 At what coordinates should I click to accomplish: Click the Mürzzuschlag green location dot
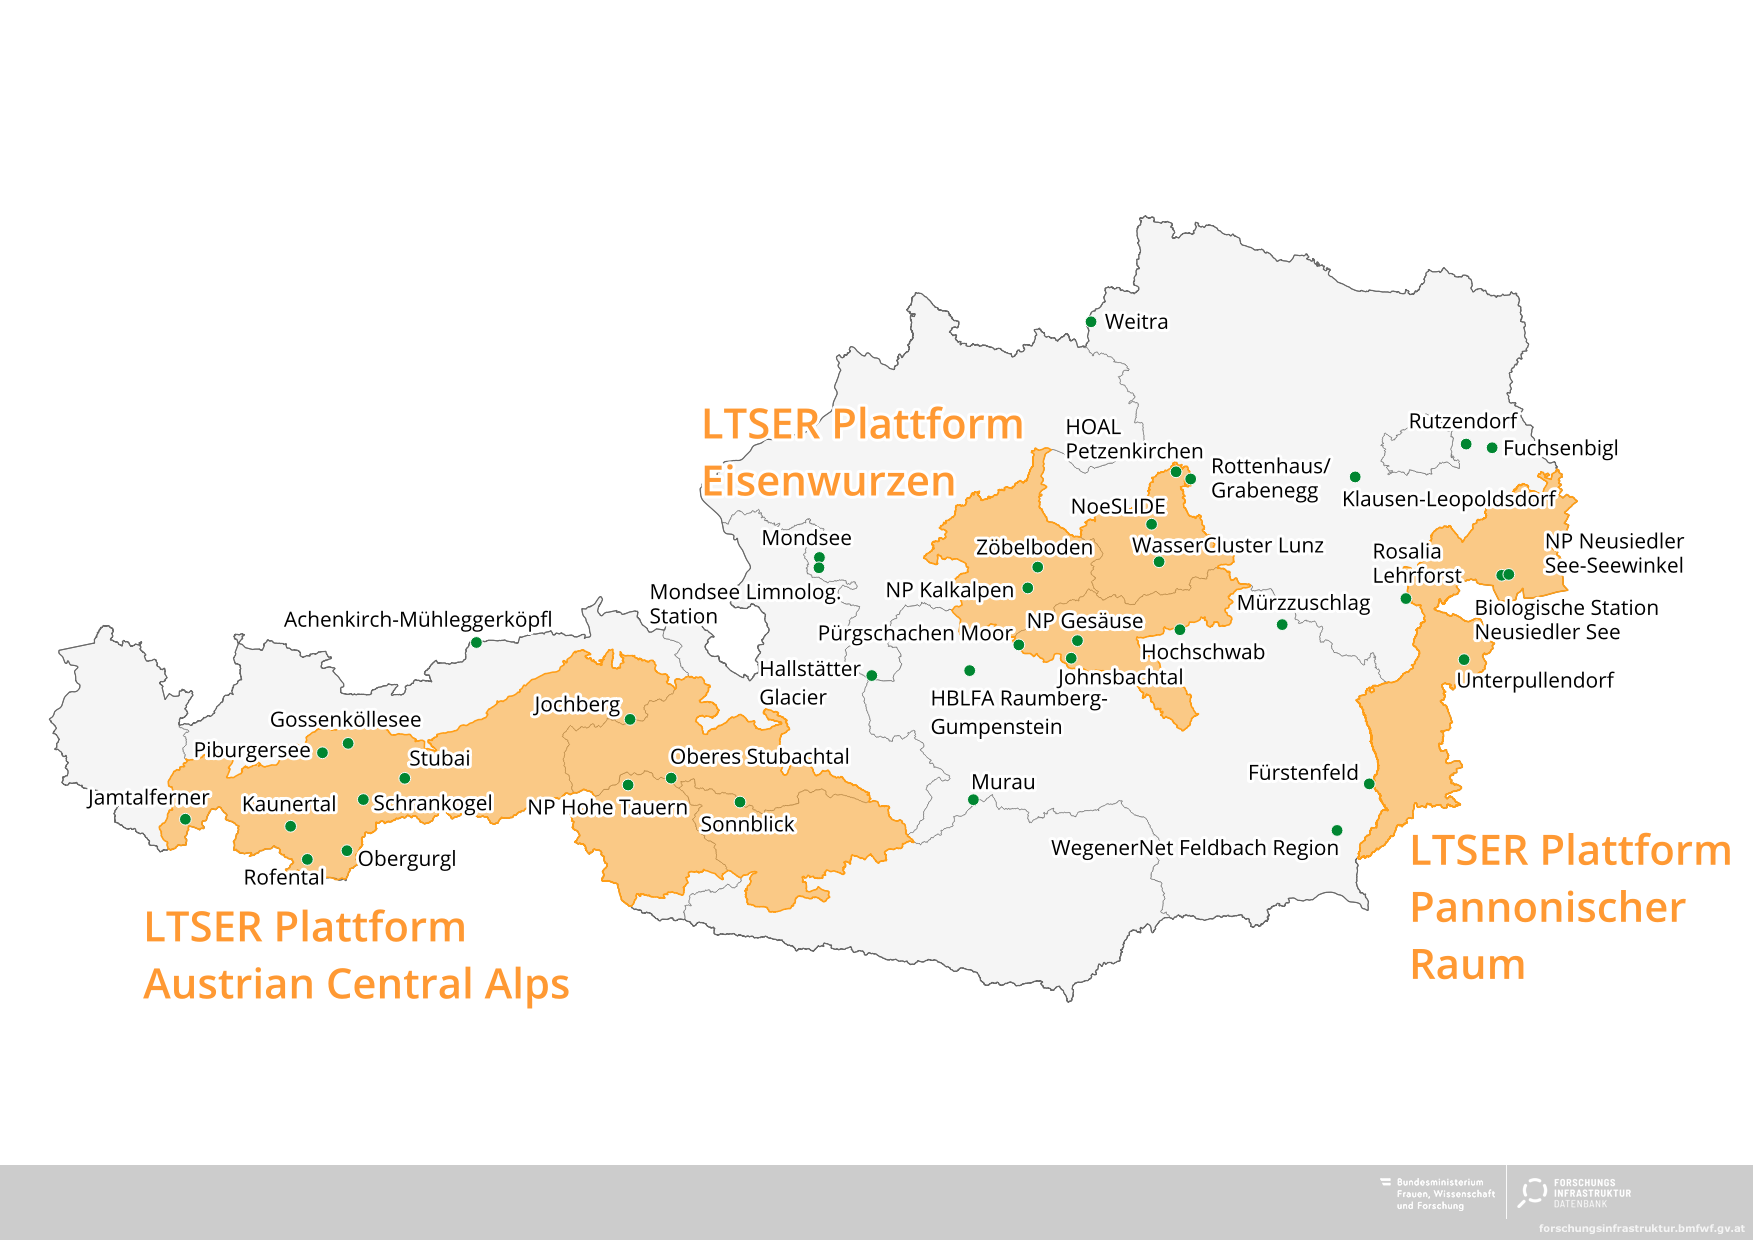tap(1282, 625)
